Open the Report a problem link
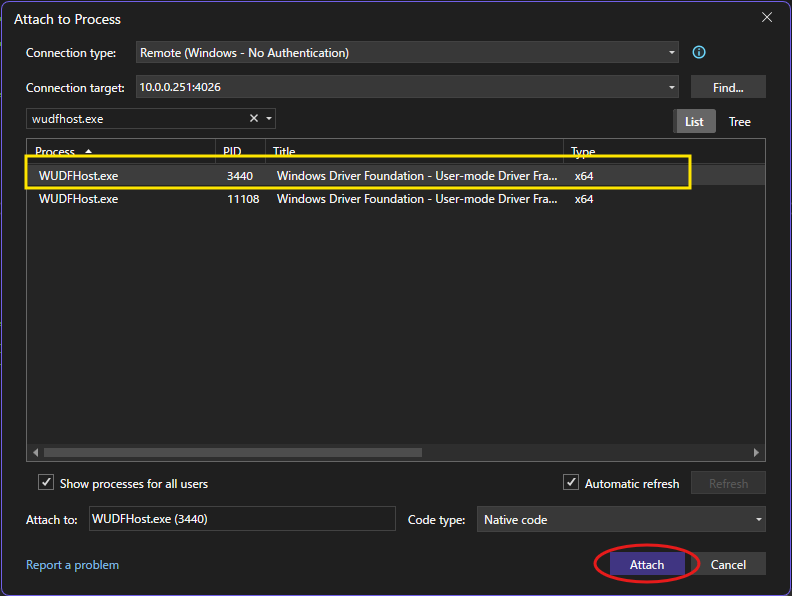The width and height of the screenshot is (792, 596). pyautogui.click(x=72, y=565)
